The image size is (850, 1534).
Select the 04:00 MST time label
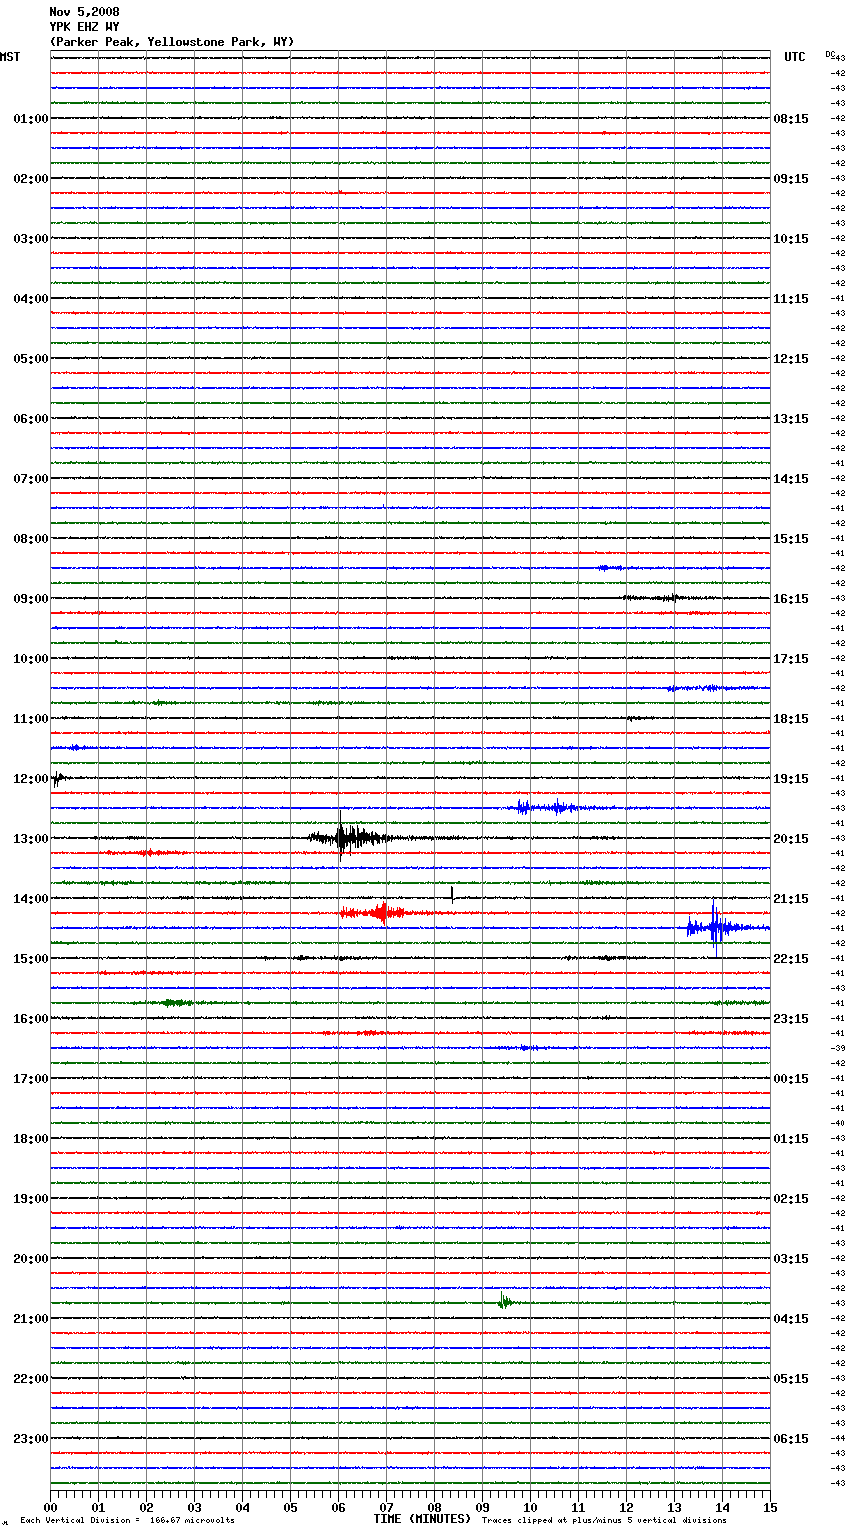click(30, 299)
